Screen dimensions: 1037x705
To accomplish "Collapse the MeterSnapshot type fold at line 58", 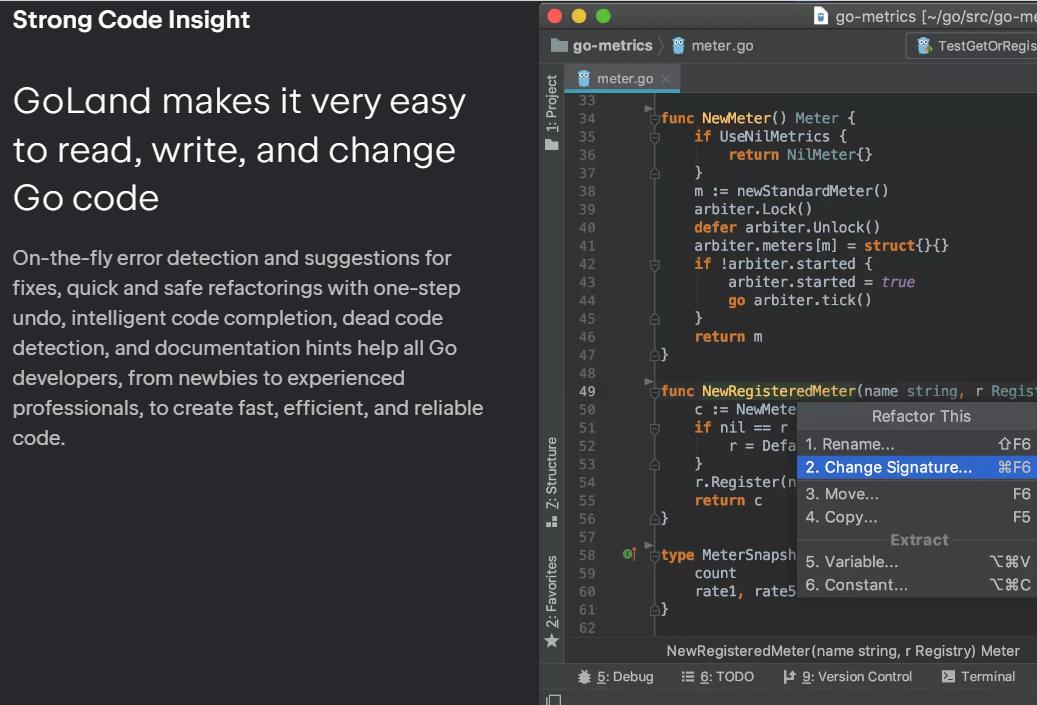I will point(655,556).
